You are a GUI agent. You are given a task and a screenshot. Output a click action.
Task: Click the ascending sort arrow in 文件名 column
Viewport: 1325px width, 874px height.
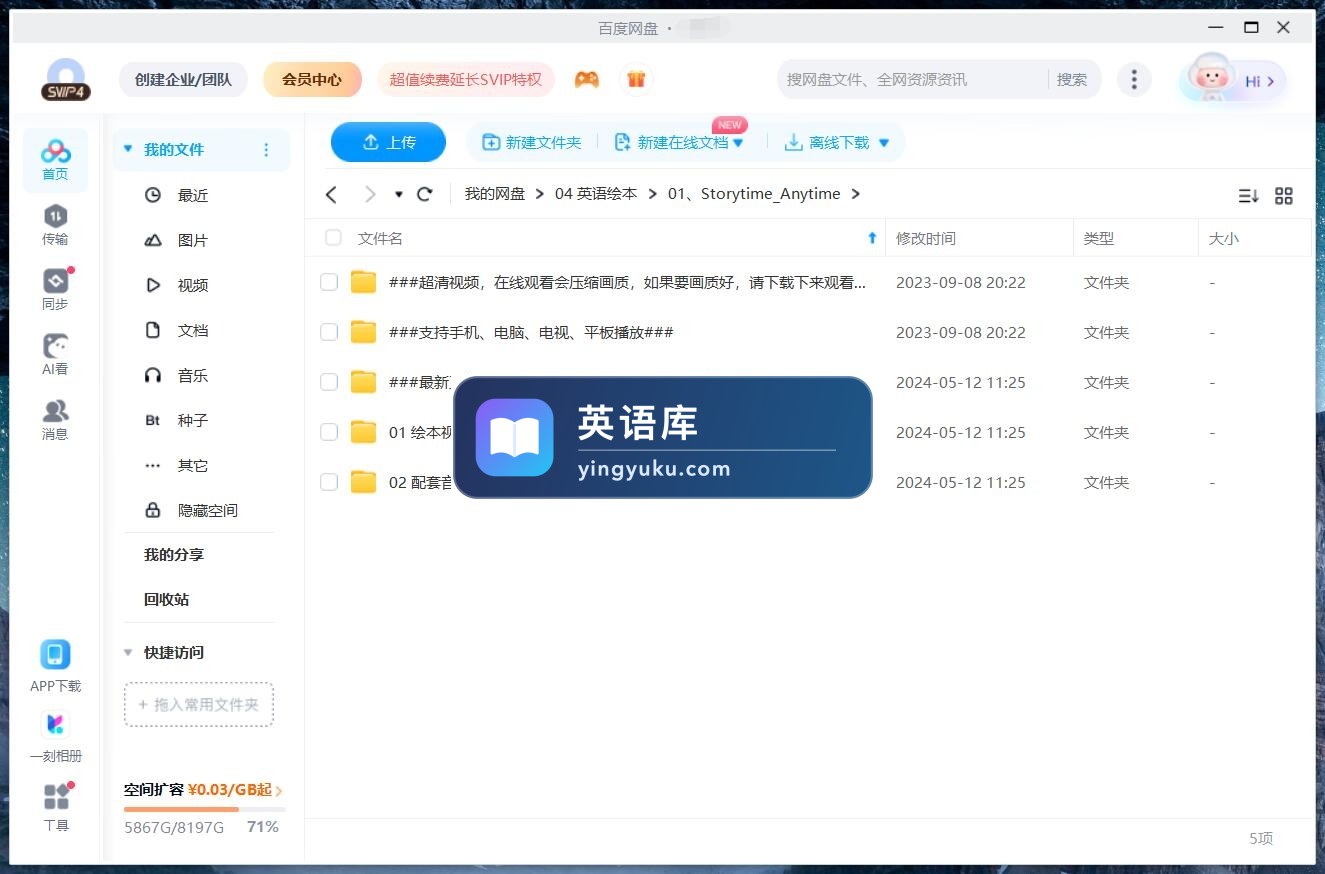point(872,238)
